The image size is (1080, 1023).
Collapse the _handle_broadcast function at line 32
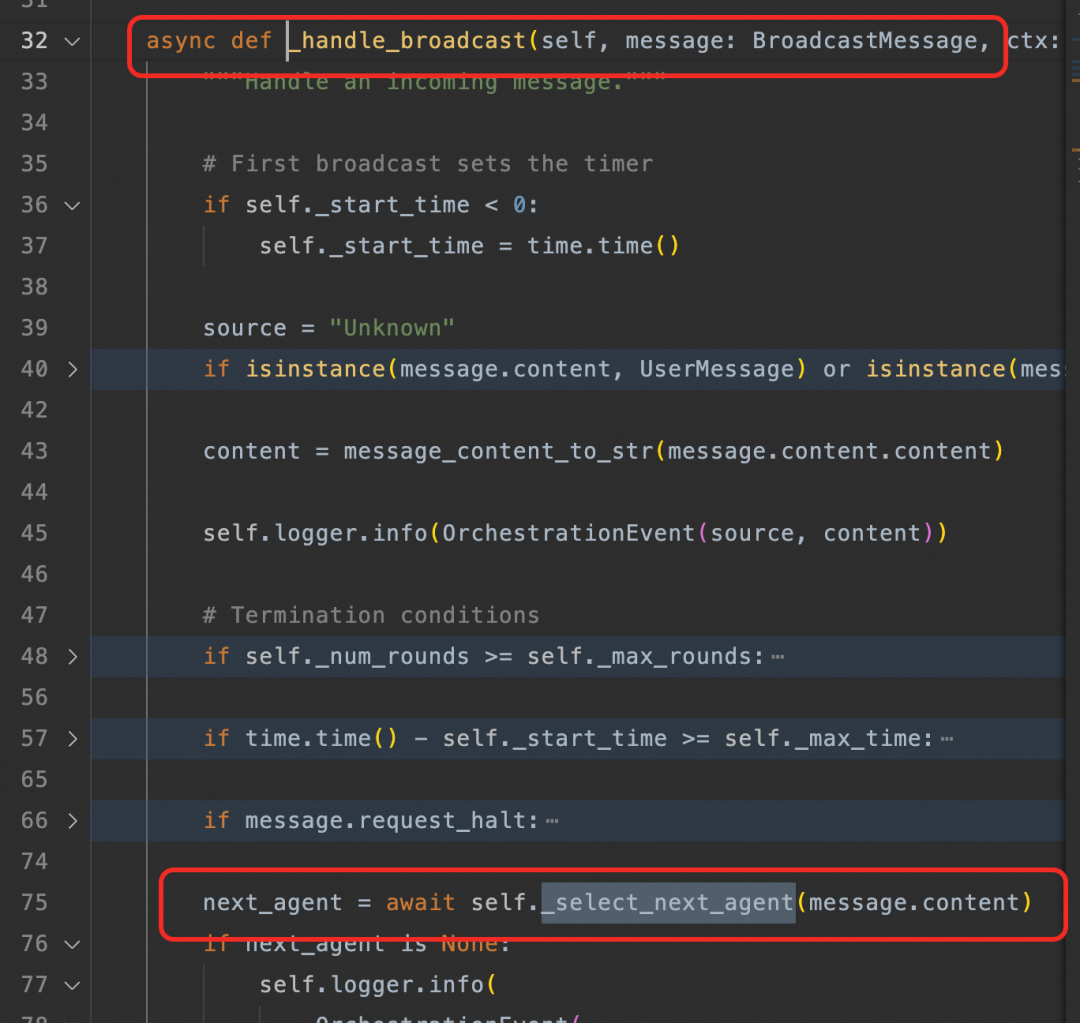point(72,41)
